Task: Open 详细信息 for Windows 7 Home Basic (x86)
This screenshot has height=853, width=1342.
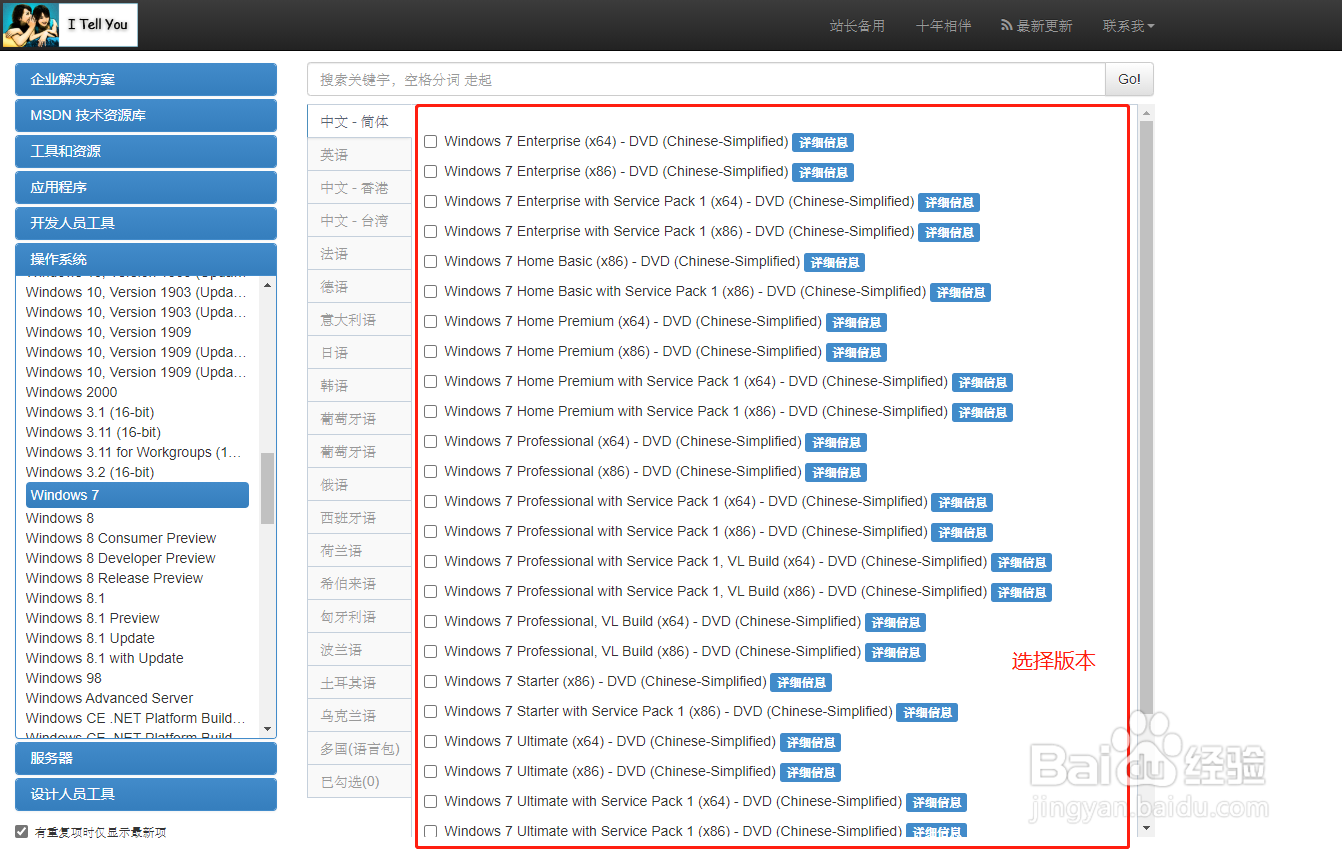Action: point(835,263)
